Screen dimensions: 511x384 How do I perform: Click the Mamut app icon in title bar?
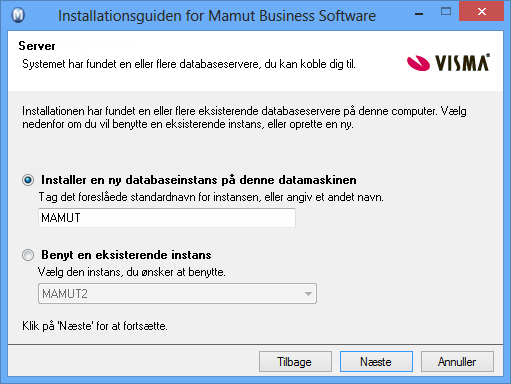18,15
